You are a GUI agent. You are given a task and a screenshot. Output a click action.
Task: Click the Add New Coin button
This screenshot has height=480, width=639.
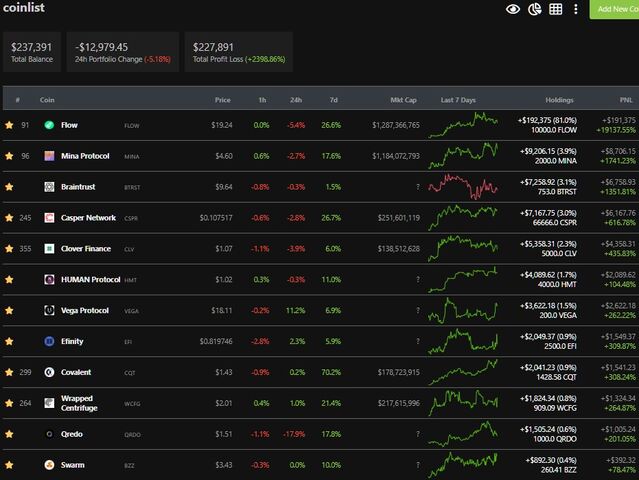615,9
